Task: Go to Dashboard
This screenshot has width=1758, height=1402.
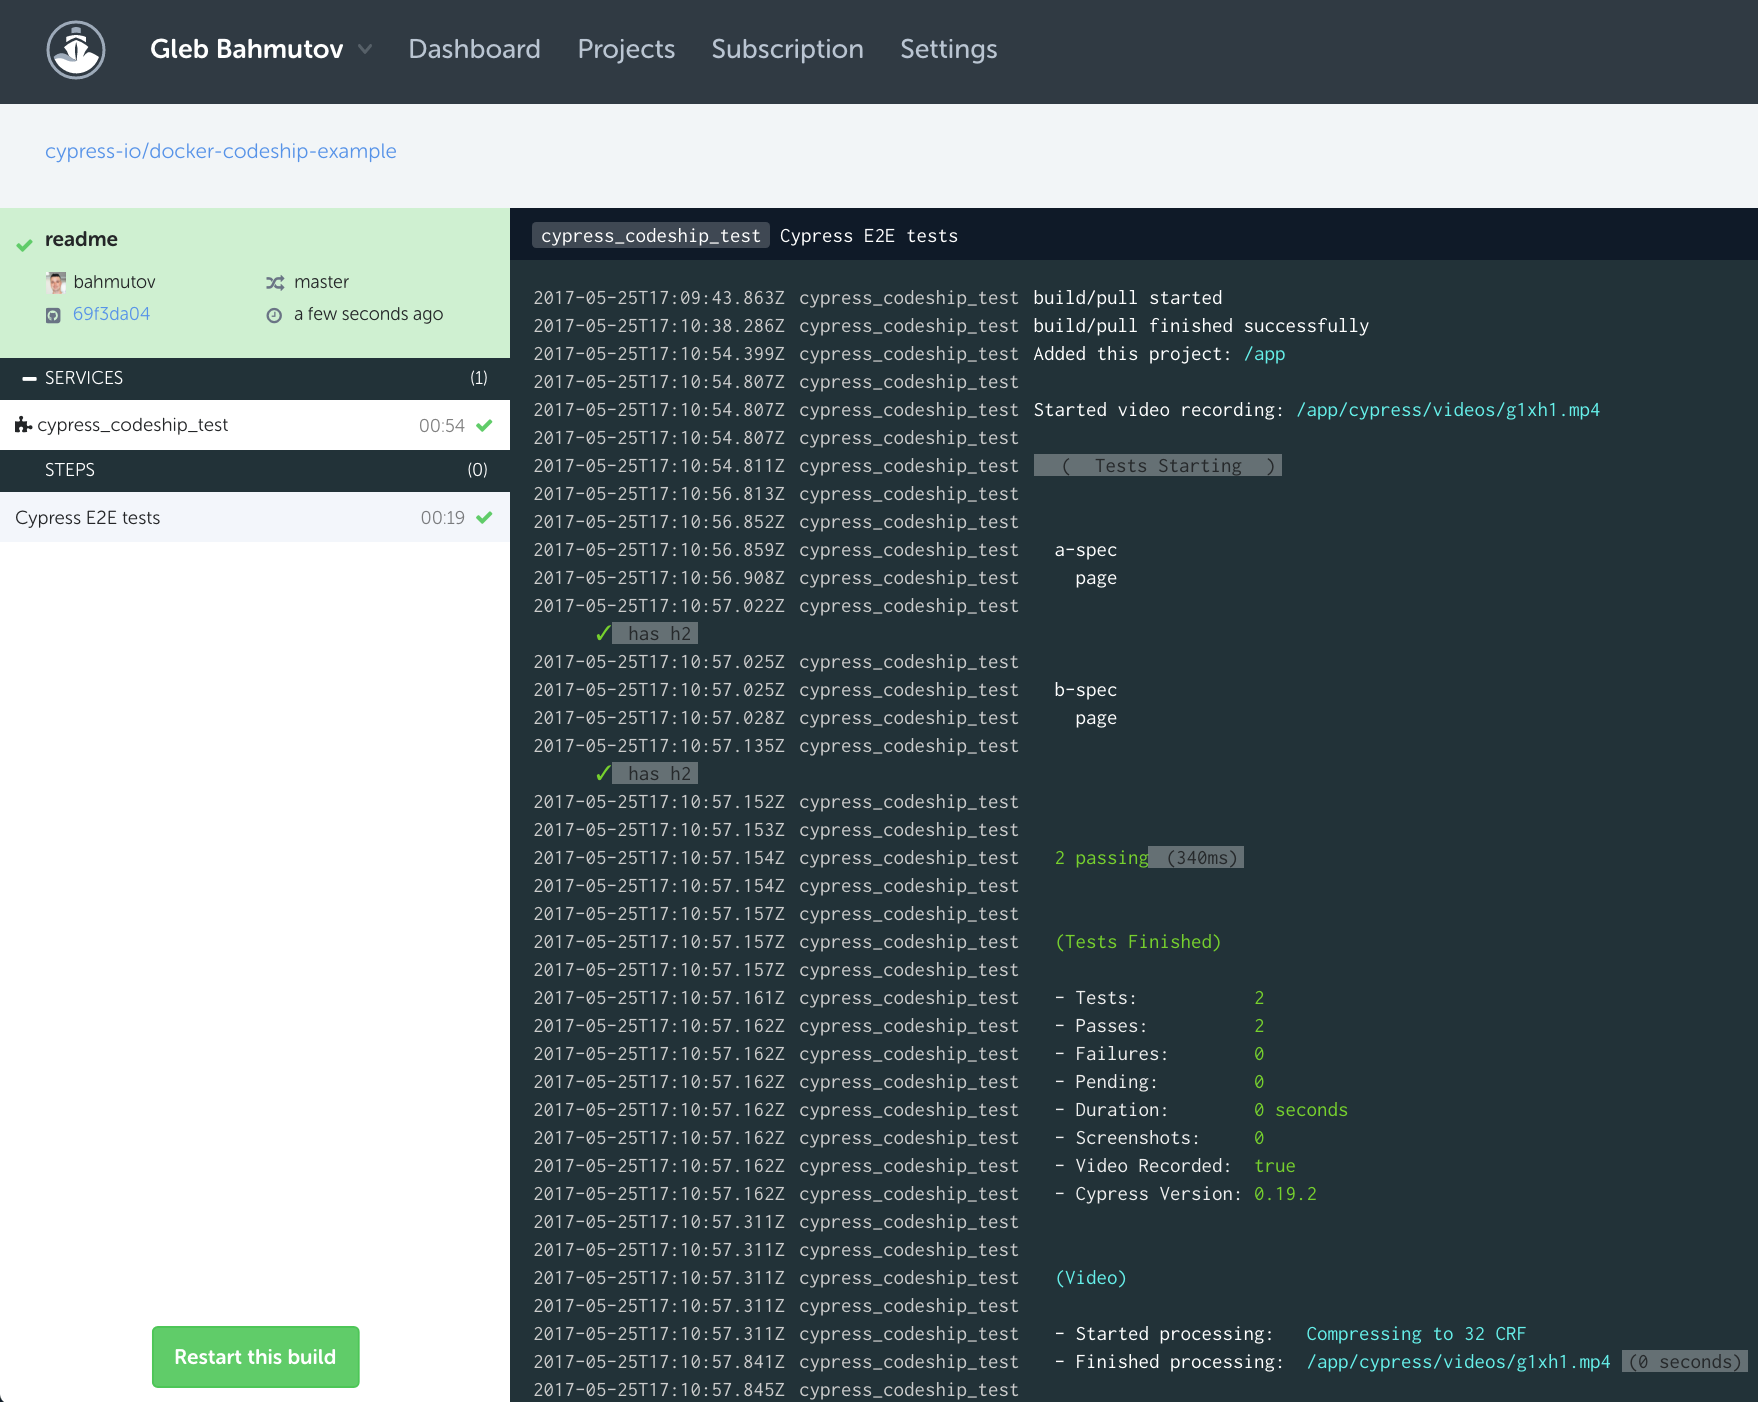Action: [x=474, y=49]
